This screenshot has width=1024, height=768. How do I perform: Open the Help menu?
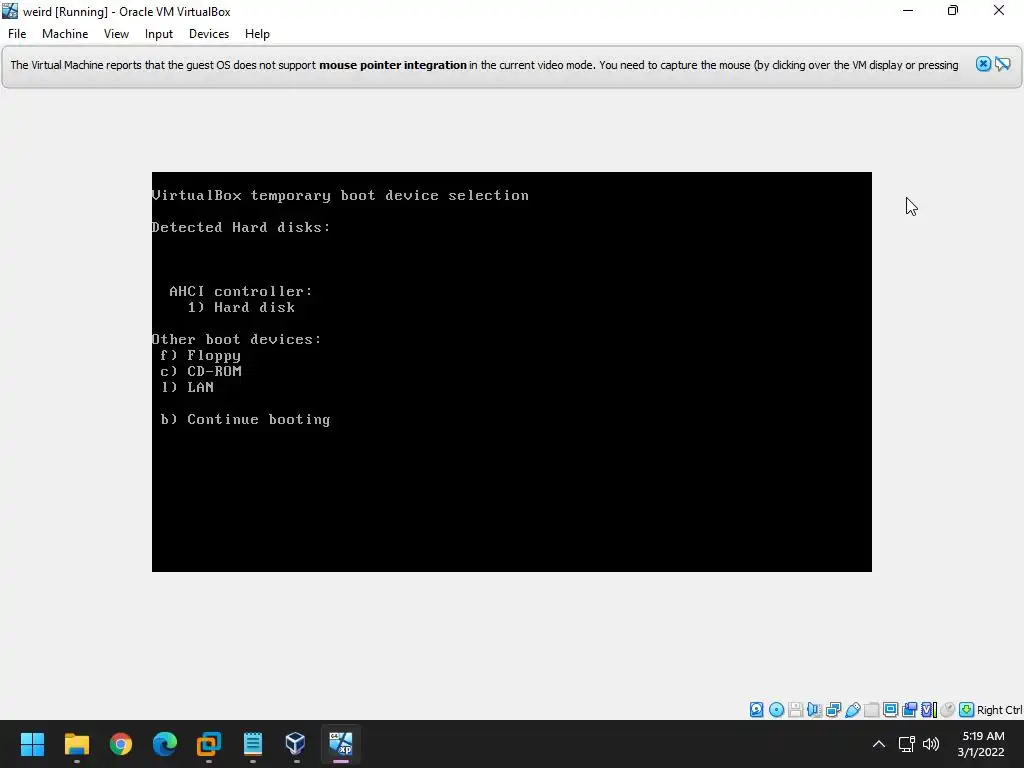coord(257,34)
